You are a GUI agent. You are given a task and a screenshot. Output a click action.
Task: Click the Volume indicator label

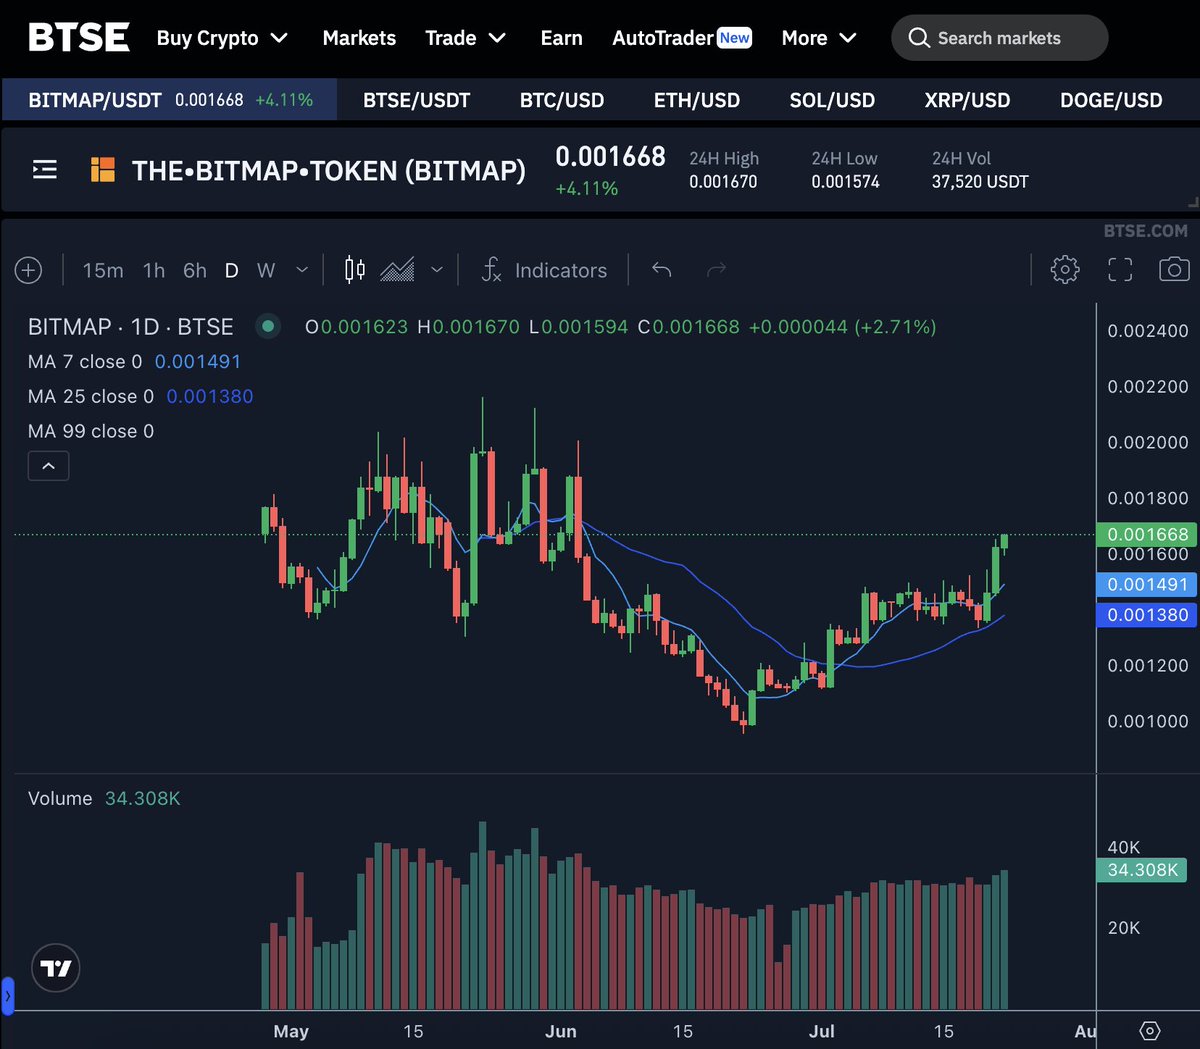pos(60,798)
